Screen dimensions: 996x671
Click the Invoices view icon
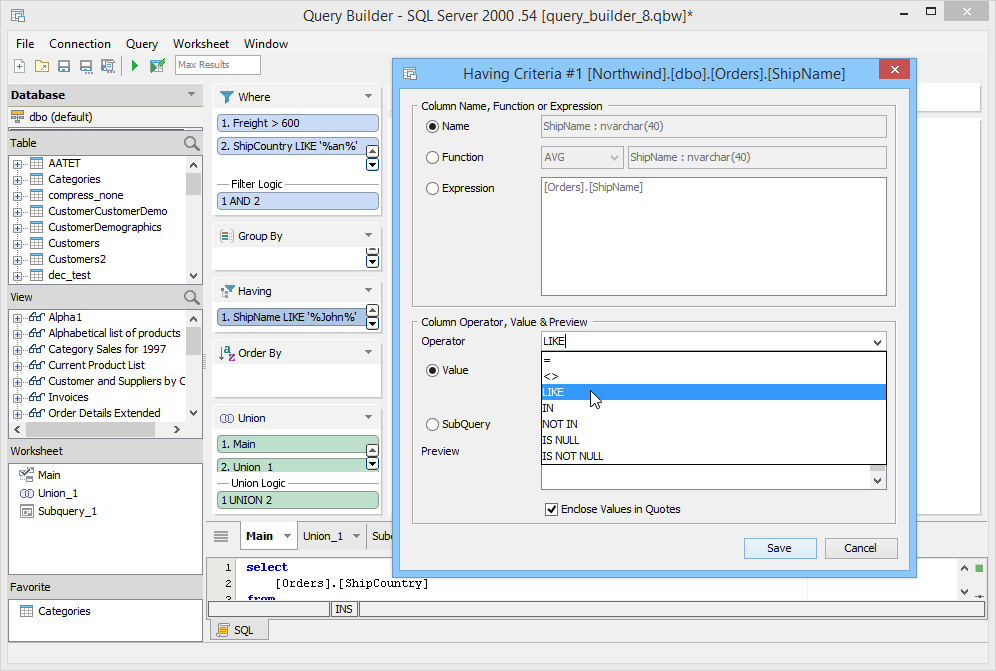pos(37,397)
